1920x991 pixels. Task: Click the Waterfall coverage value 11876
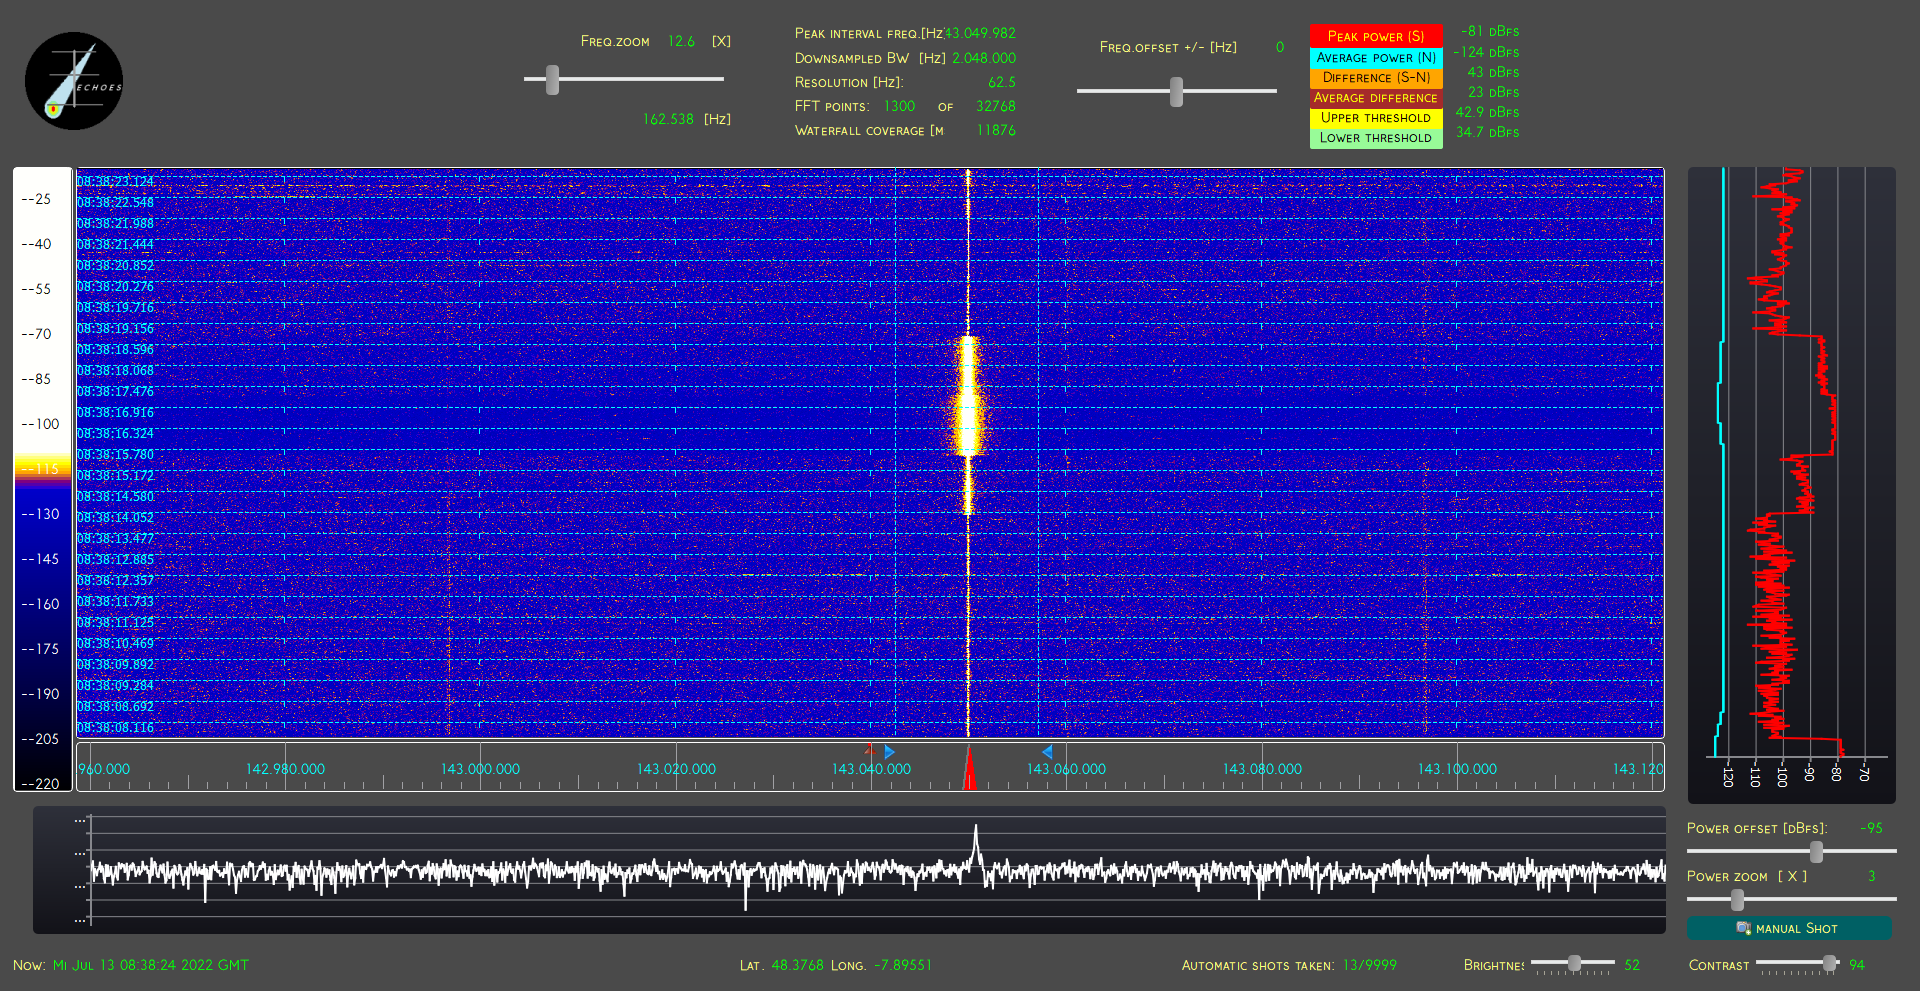click(x=996, y=130)
